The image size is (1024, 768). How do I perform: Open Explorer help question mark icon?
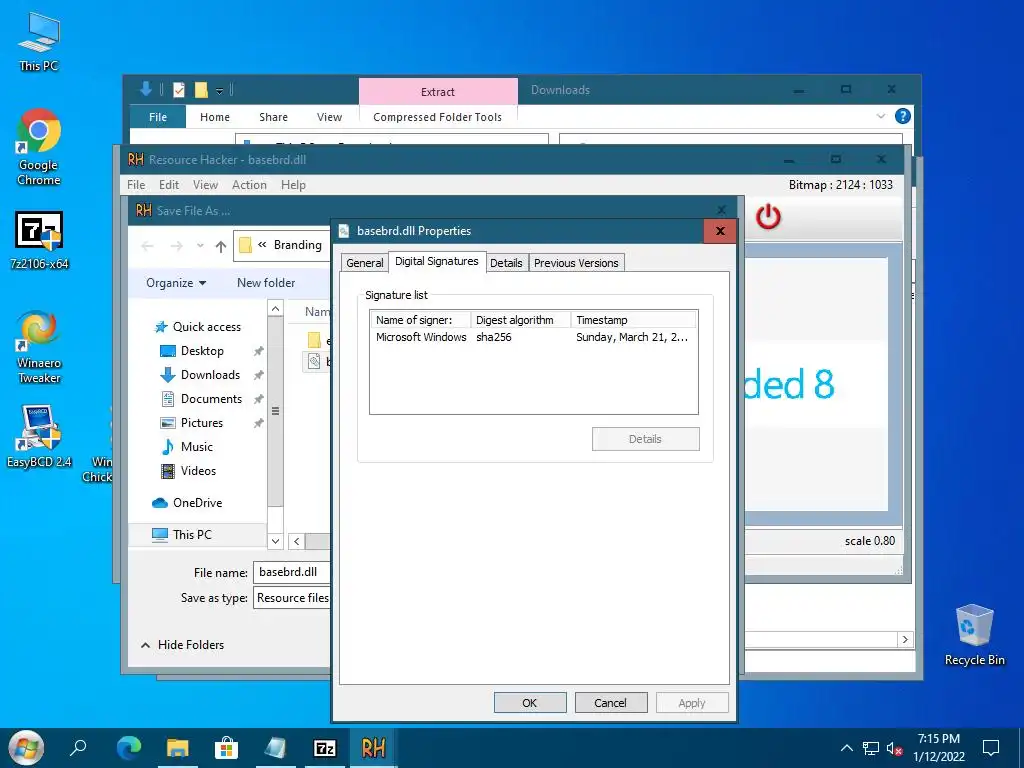pos(903,116)
